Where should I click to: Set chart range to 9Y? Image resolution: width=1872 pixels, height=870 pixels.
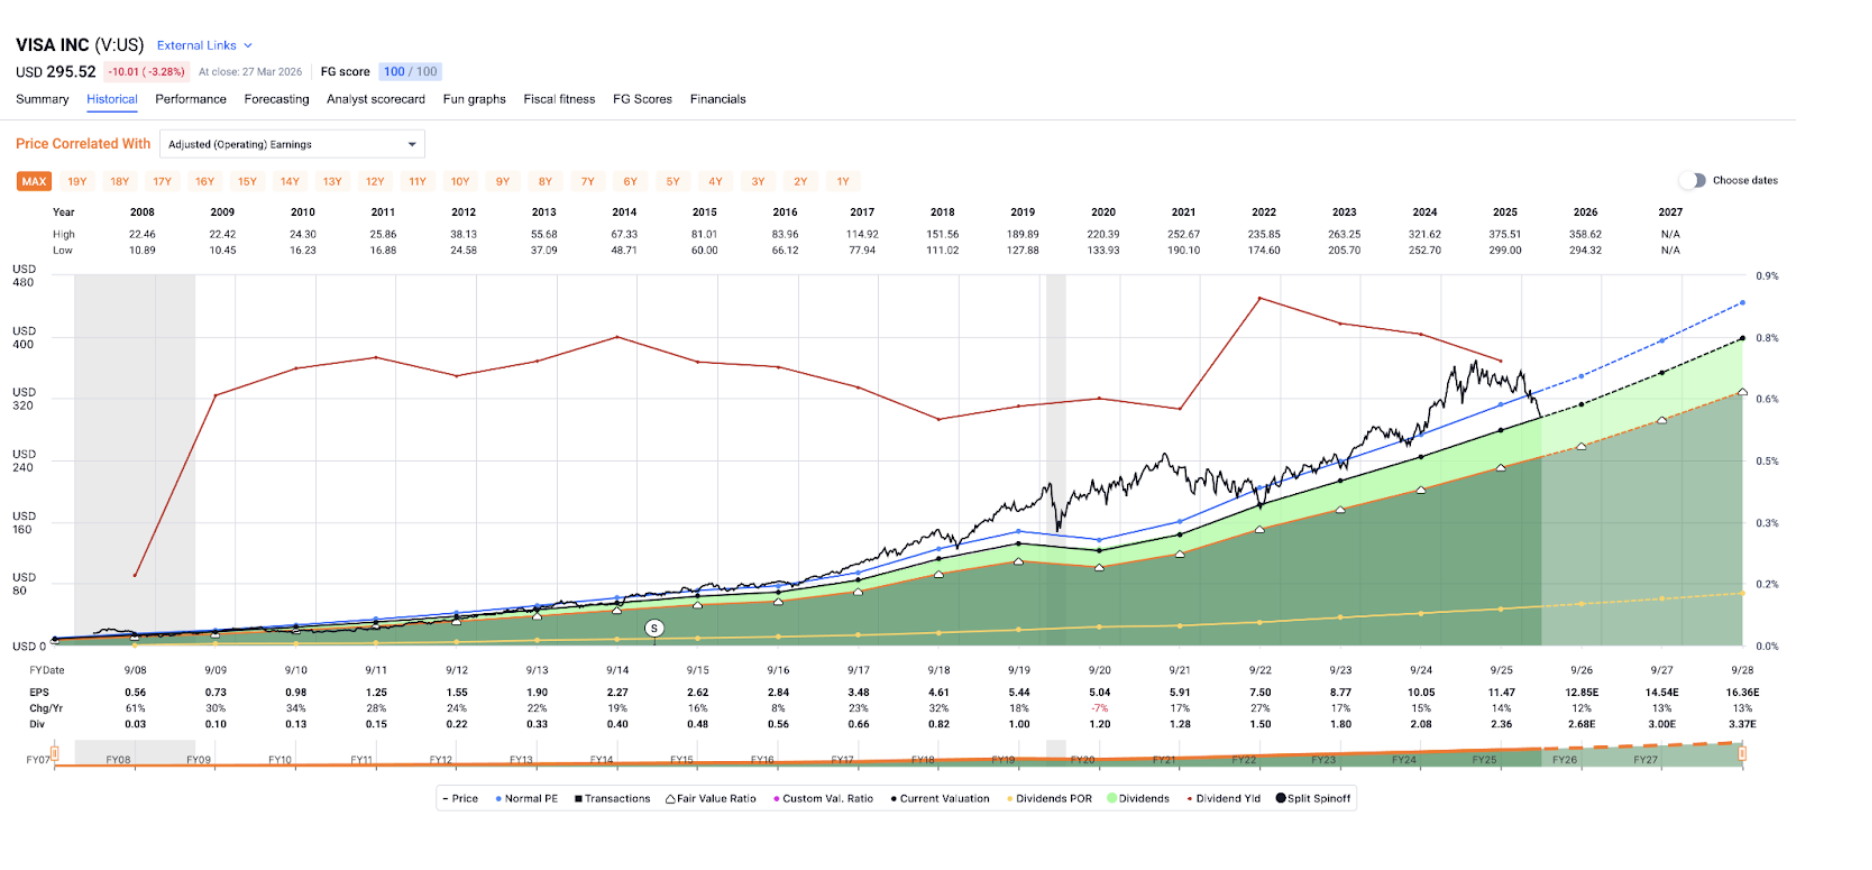point(503,181)
